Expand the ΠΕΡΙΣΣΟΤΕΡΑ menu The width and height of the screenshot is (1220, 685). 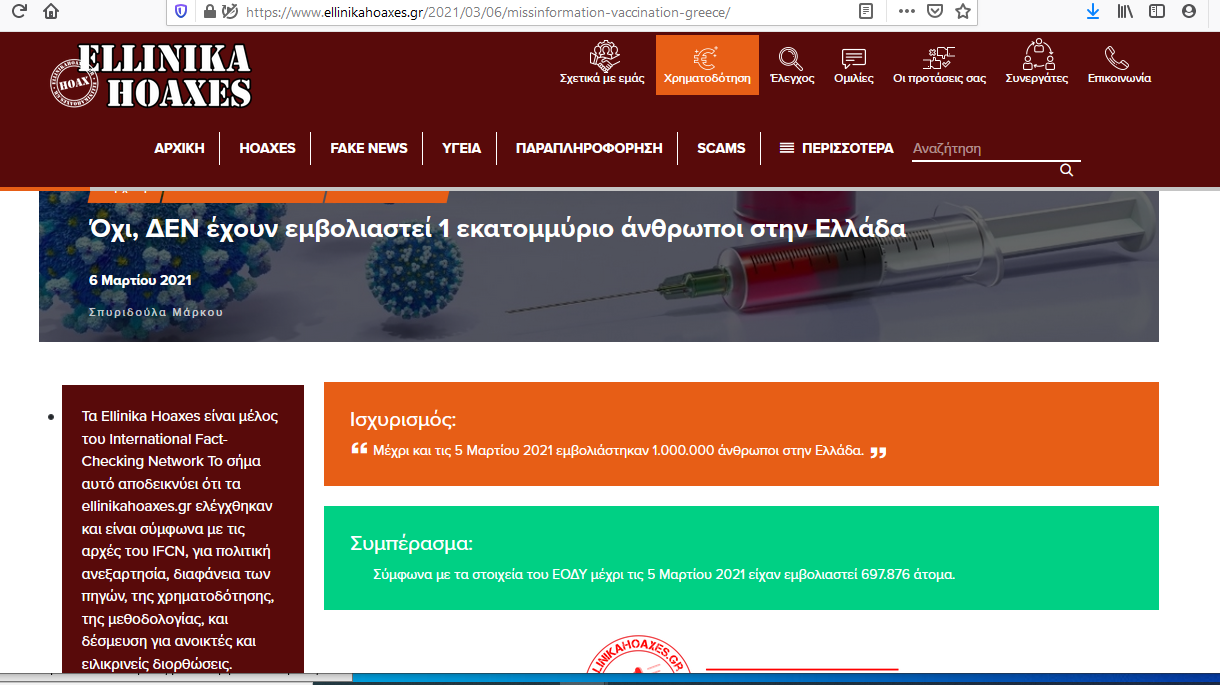tap(836, 148)
